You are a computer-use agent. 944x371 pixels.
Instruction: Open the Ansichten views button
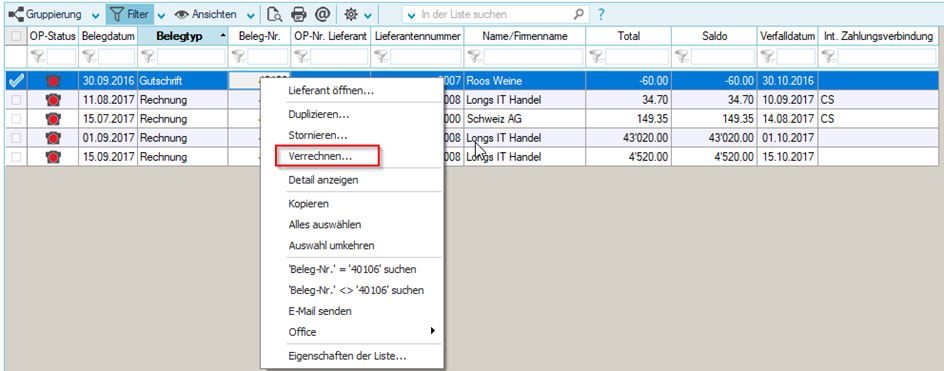206,14
